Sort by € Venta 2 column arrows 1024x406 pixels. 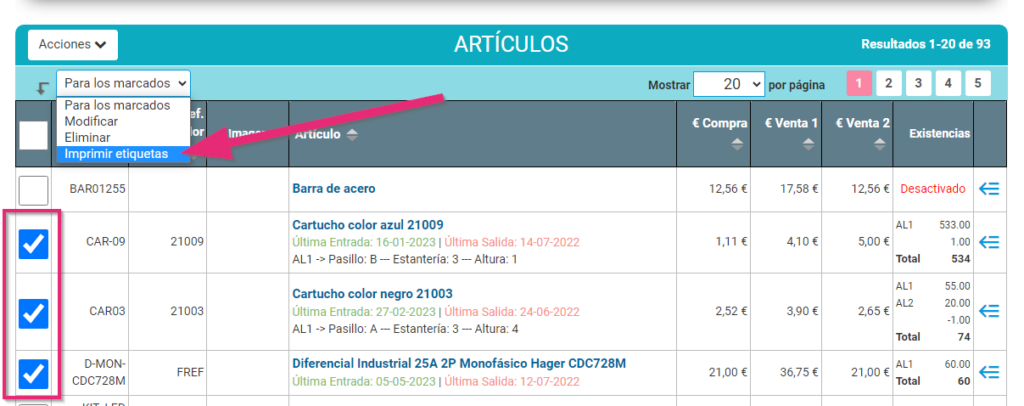coord(877,144)
